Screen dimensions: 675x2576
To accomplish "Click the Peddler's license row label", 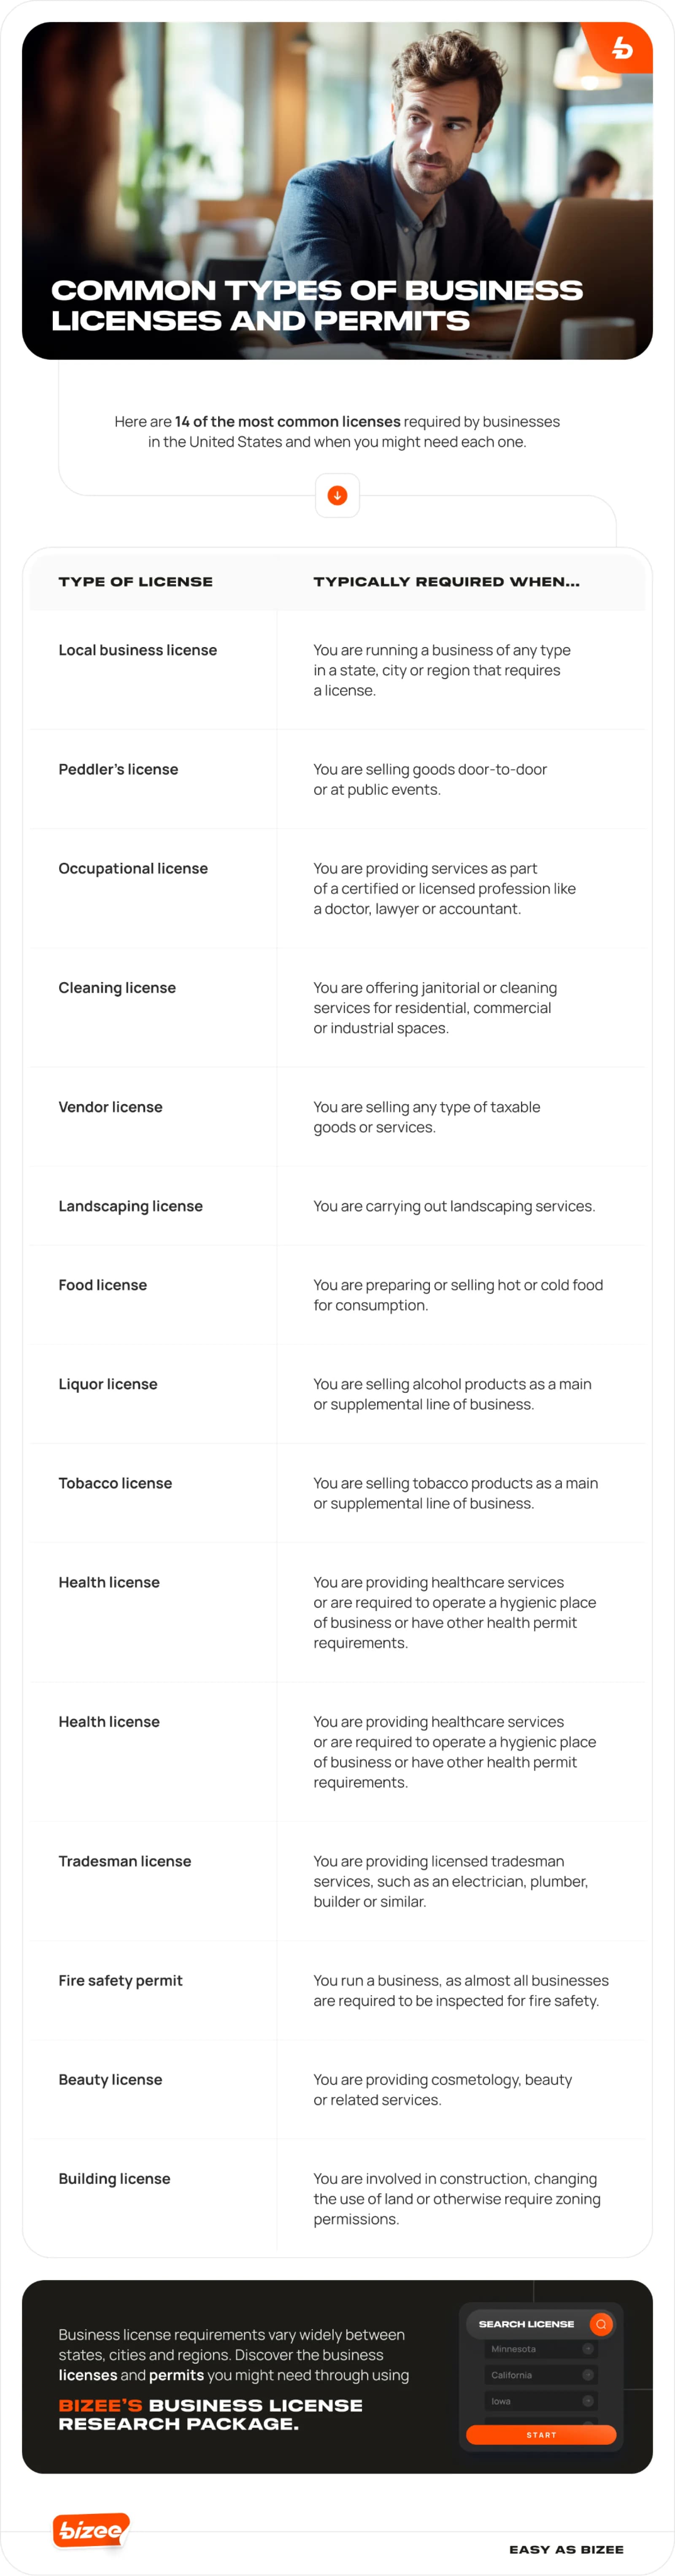I will (118, 769).
